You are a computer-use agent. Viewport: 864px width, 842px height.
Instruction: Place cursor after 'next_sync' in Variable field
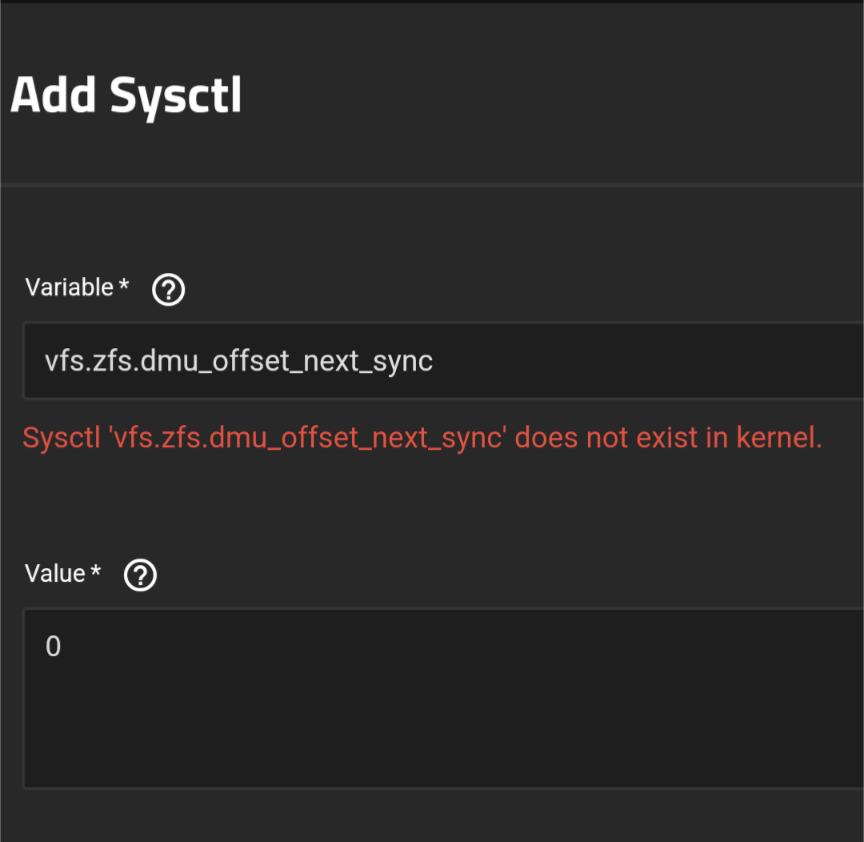pyautogui.click(x=434, y=361)
